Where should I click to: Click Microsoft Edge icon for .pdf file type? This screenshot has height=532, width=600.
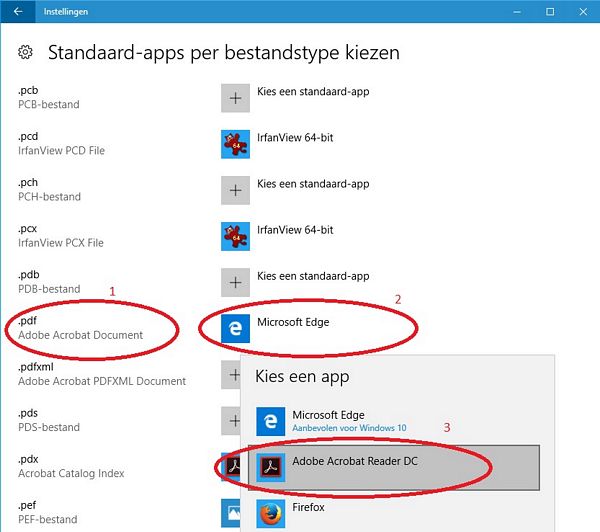pyautogui.click(x=235, y=328)
